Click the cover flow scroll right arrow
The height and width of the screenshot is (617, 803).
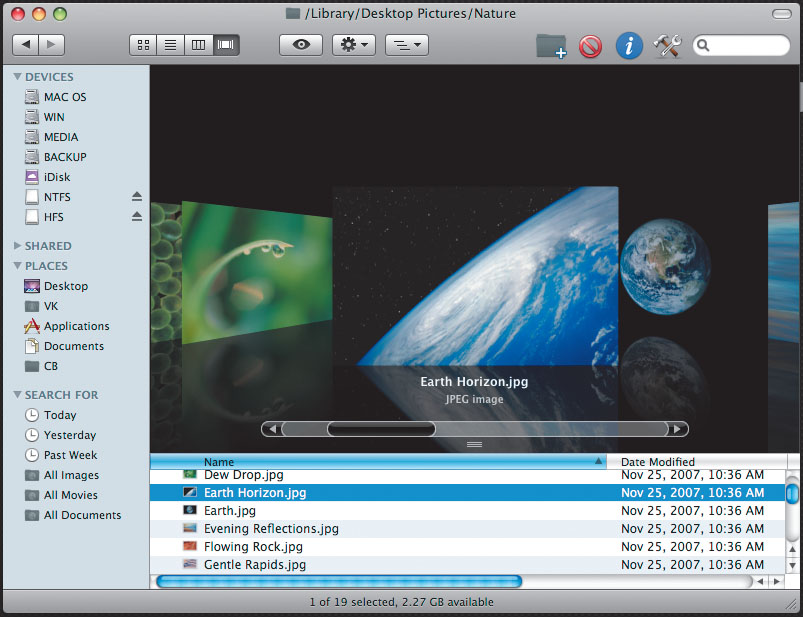pos(678,429)
